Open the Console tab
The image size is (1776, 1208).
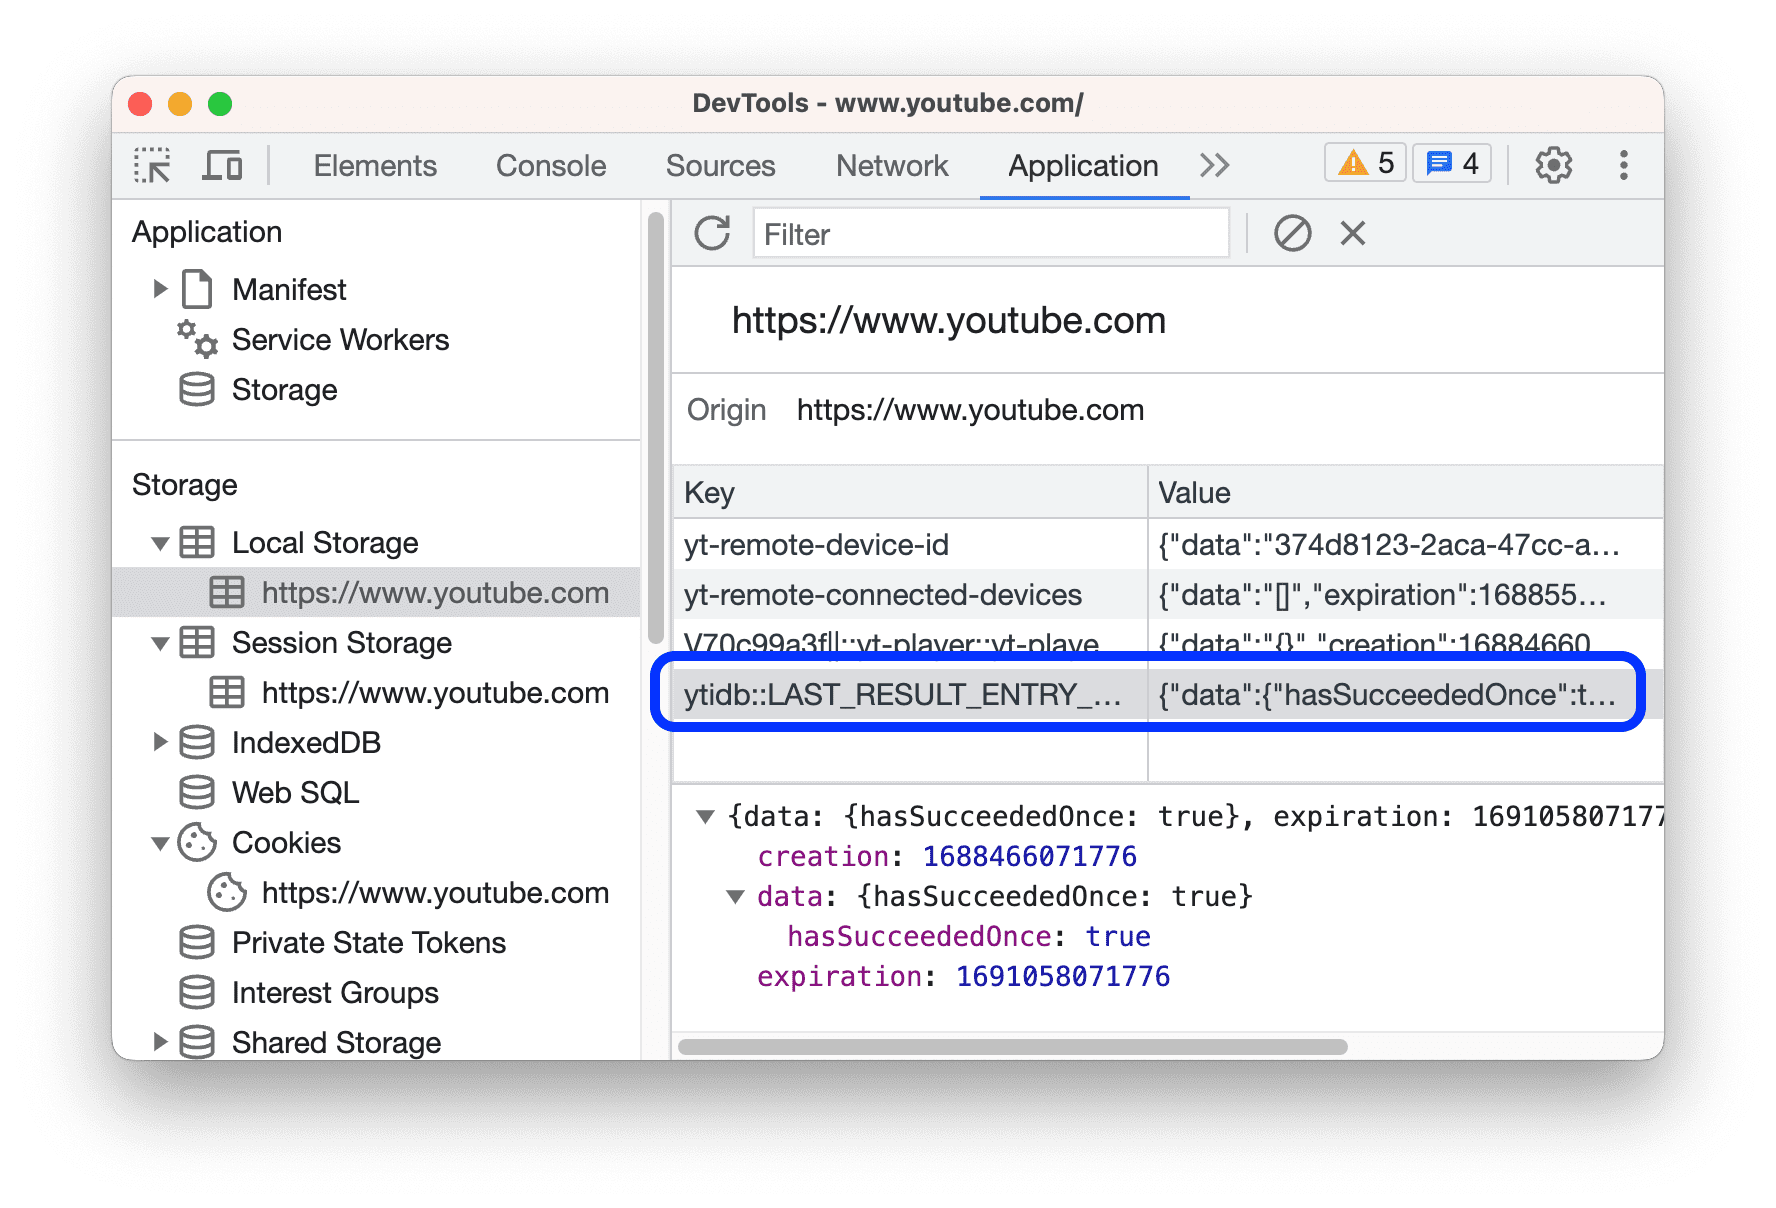coord(549,165)
